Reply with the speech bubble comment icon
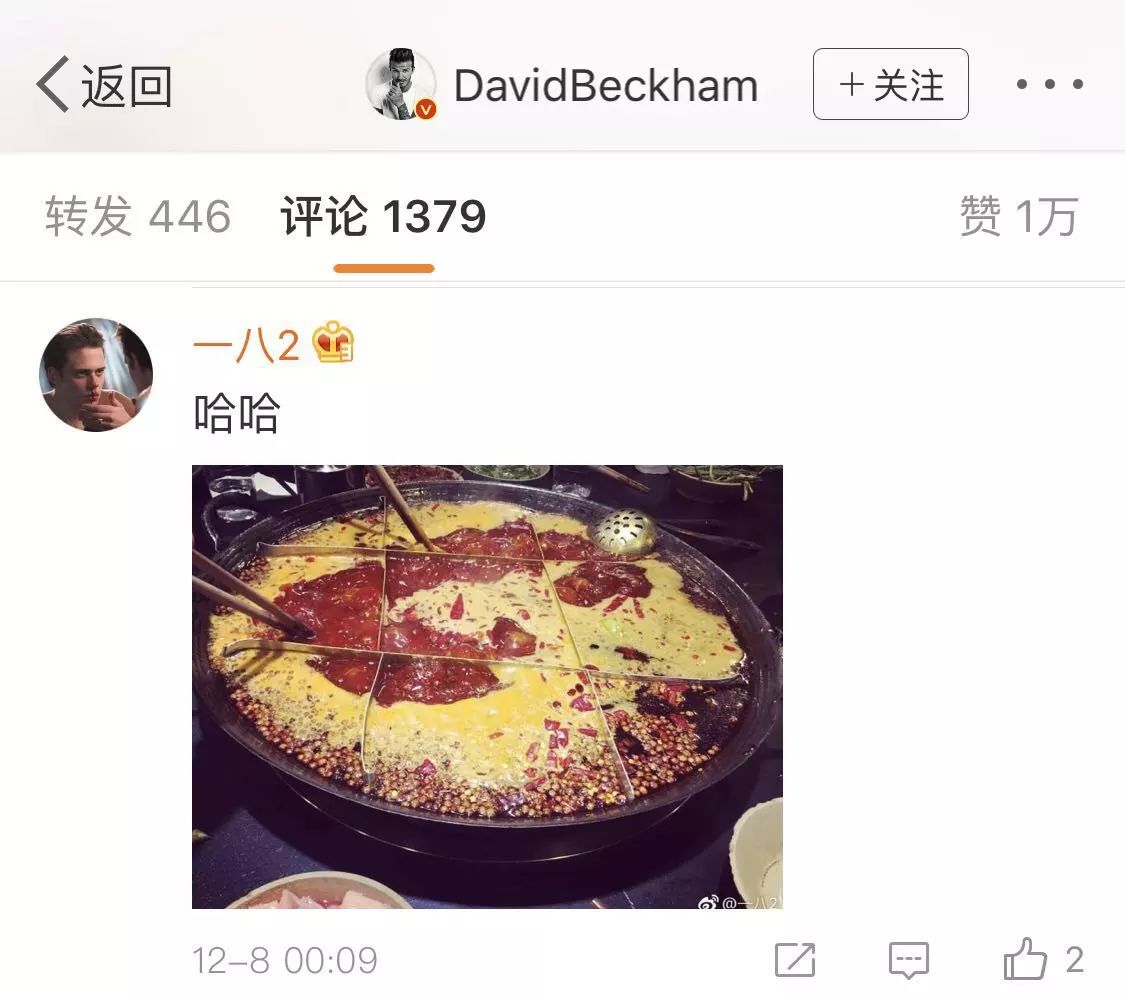This screenshot has width=1125, height=994. click(x=909, y=960)
